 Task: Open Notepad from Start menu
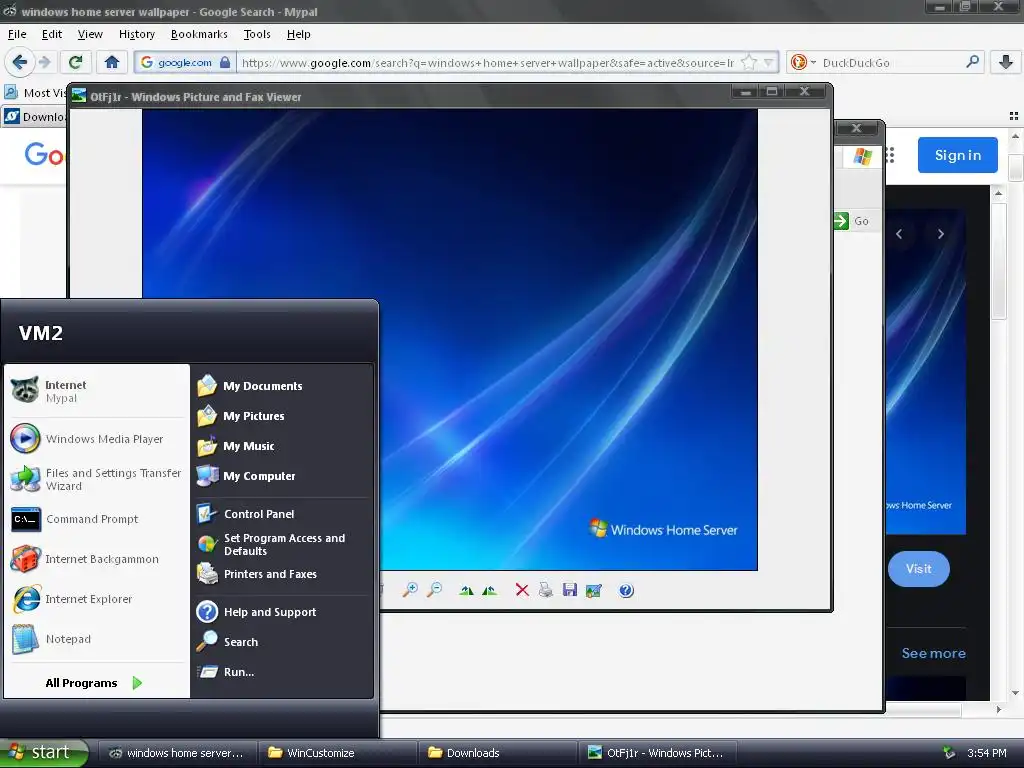(96, 639)
